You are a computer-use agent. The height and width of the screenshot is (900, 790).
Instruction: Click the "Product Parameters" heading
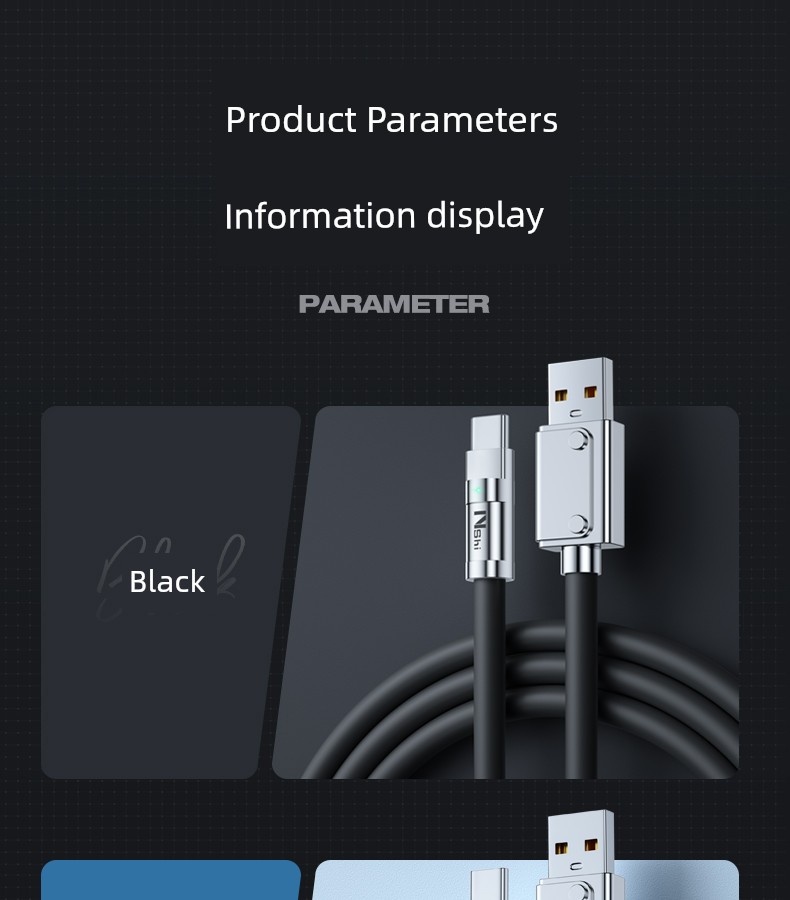tap(392, 121)
